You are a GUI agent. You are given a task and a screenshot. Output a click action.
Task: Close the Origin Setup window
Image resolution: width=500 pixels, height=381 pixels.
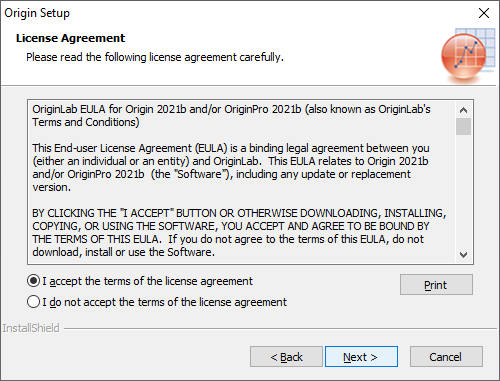tap(484, 13)
